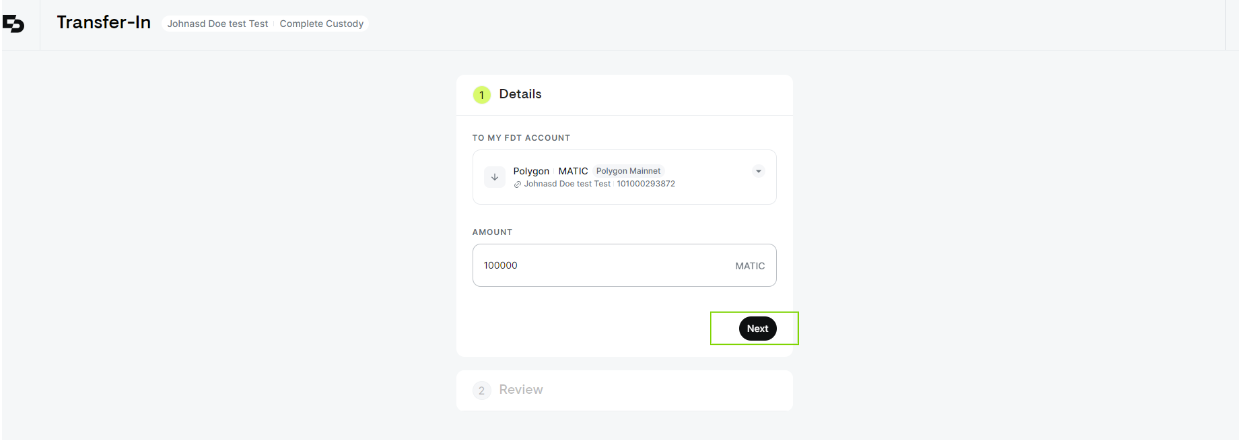Click account number 101000293872

point(646,184)
